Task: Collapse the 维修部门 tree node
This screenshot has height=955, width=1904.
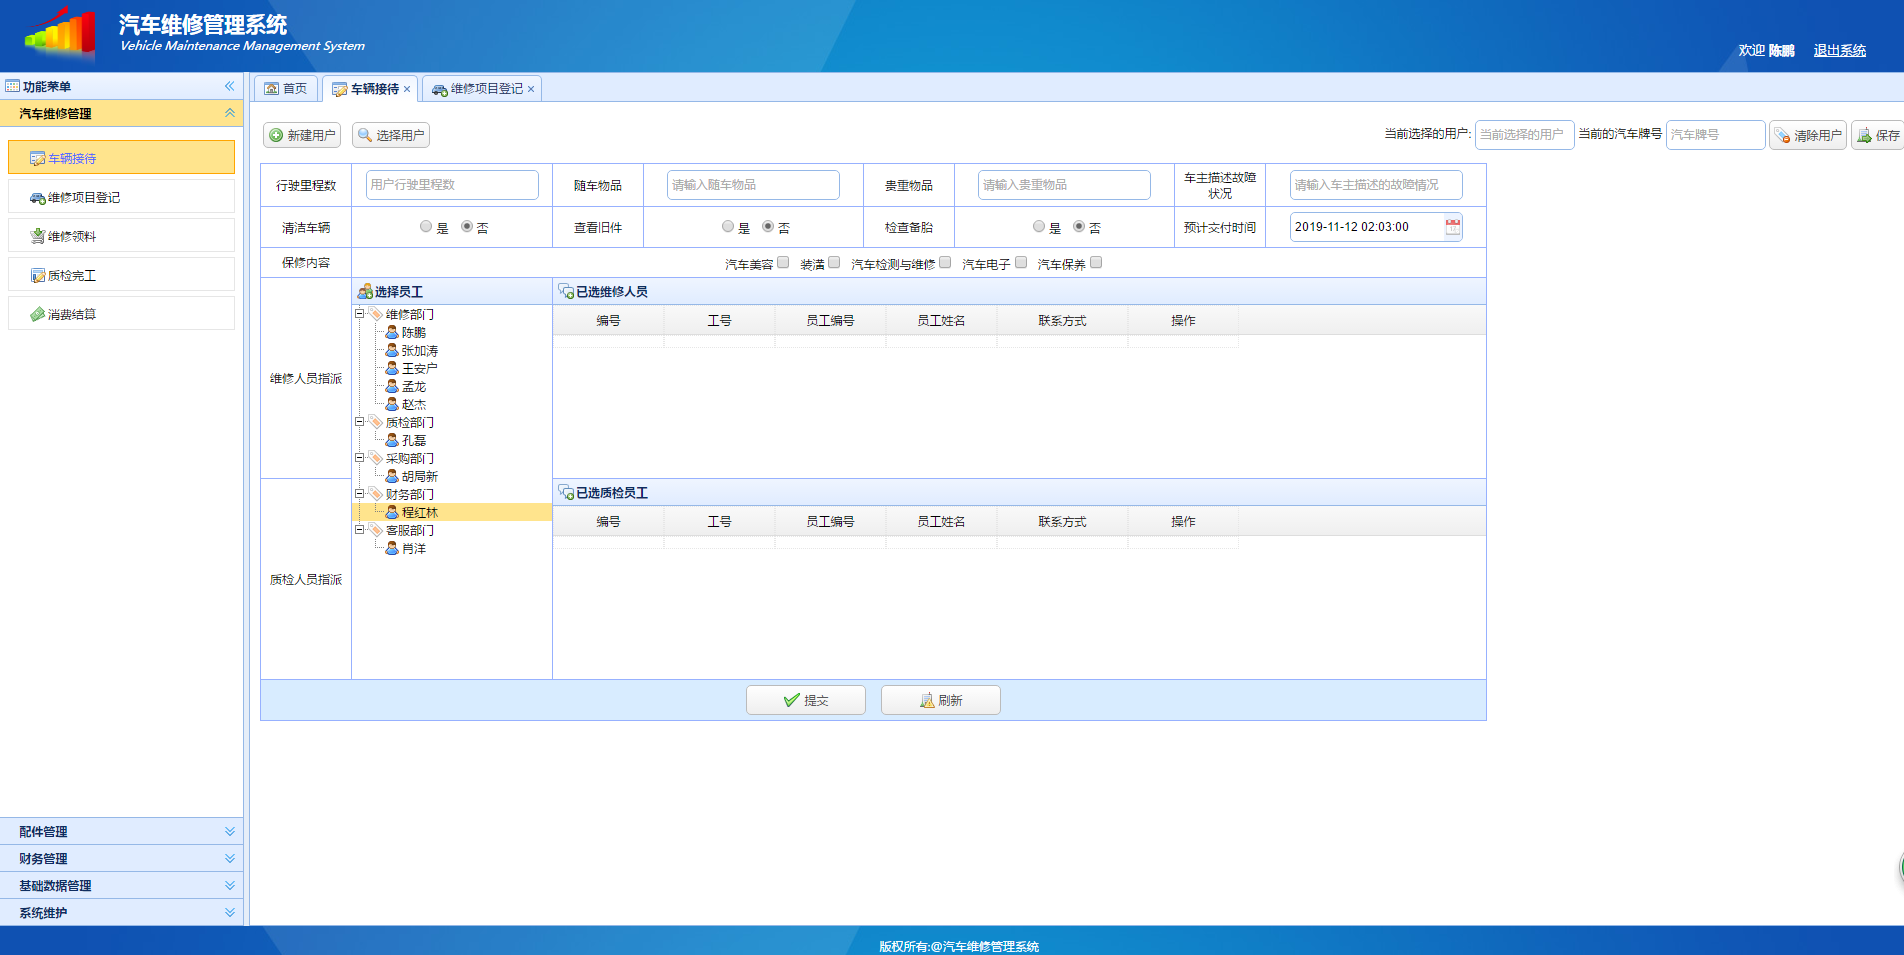Action: [x=360, y=314]
